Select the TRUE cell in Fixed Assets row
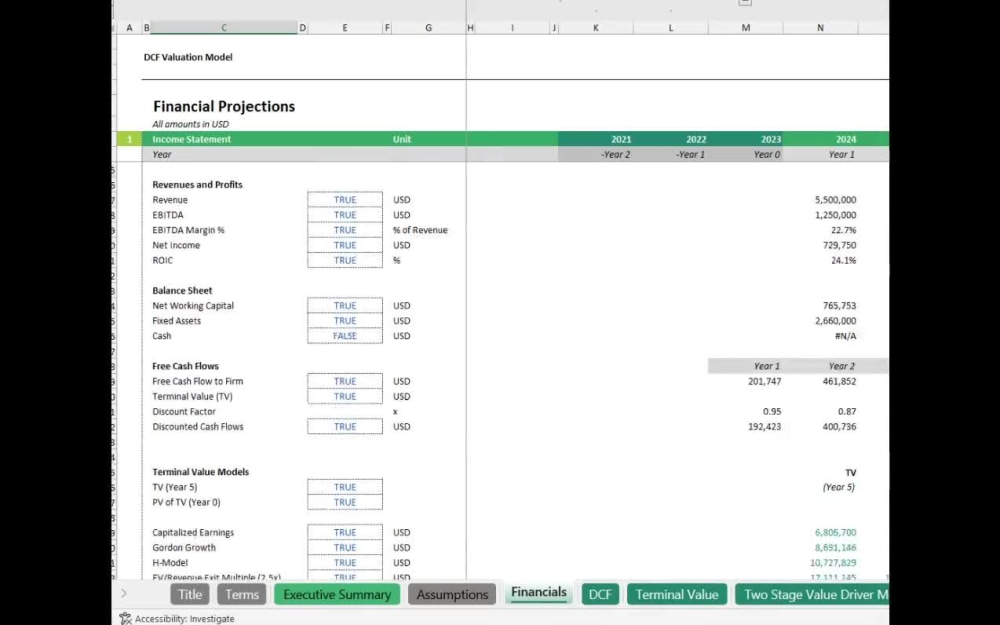This screenshot has width=1000, height=625. click(345, 321)
